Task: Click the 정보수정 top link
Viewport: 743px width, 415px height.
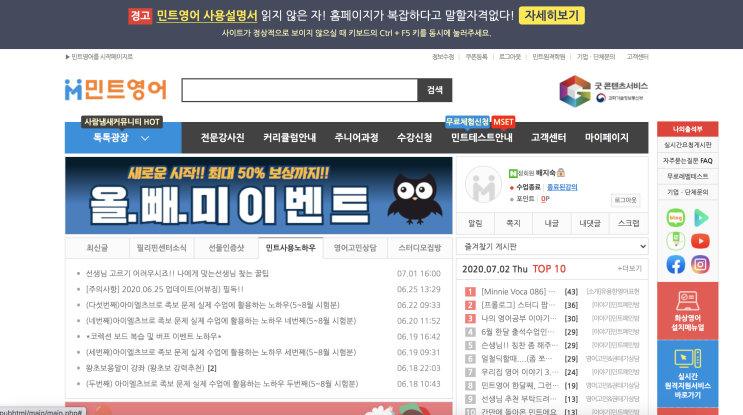Action: [x=443, y=57]
